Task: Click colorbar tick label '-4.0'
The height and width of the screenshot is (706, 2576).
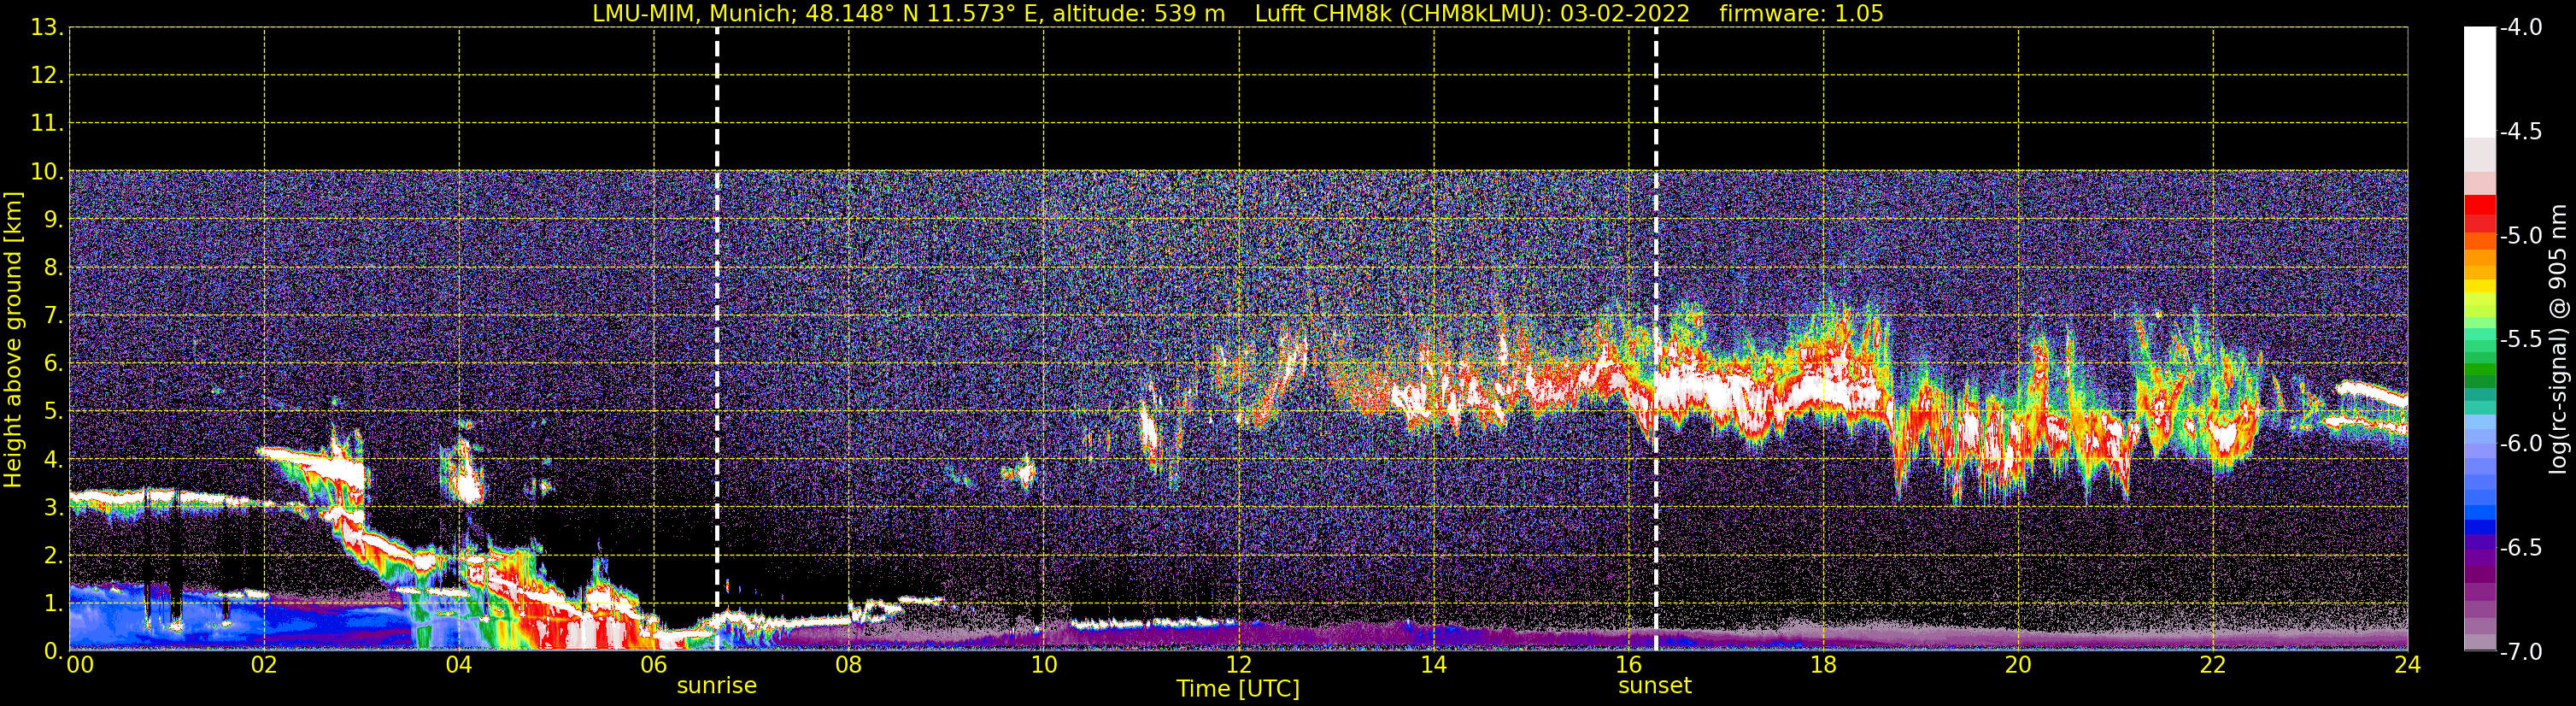Action: (x=2520, y=28)
